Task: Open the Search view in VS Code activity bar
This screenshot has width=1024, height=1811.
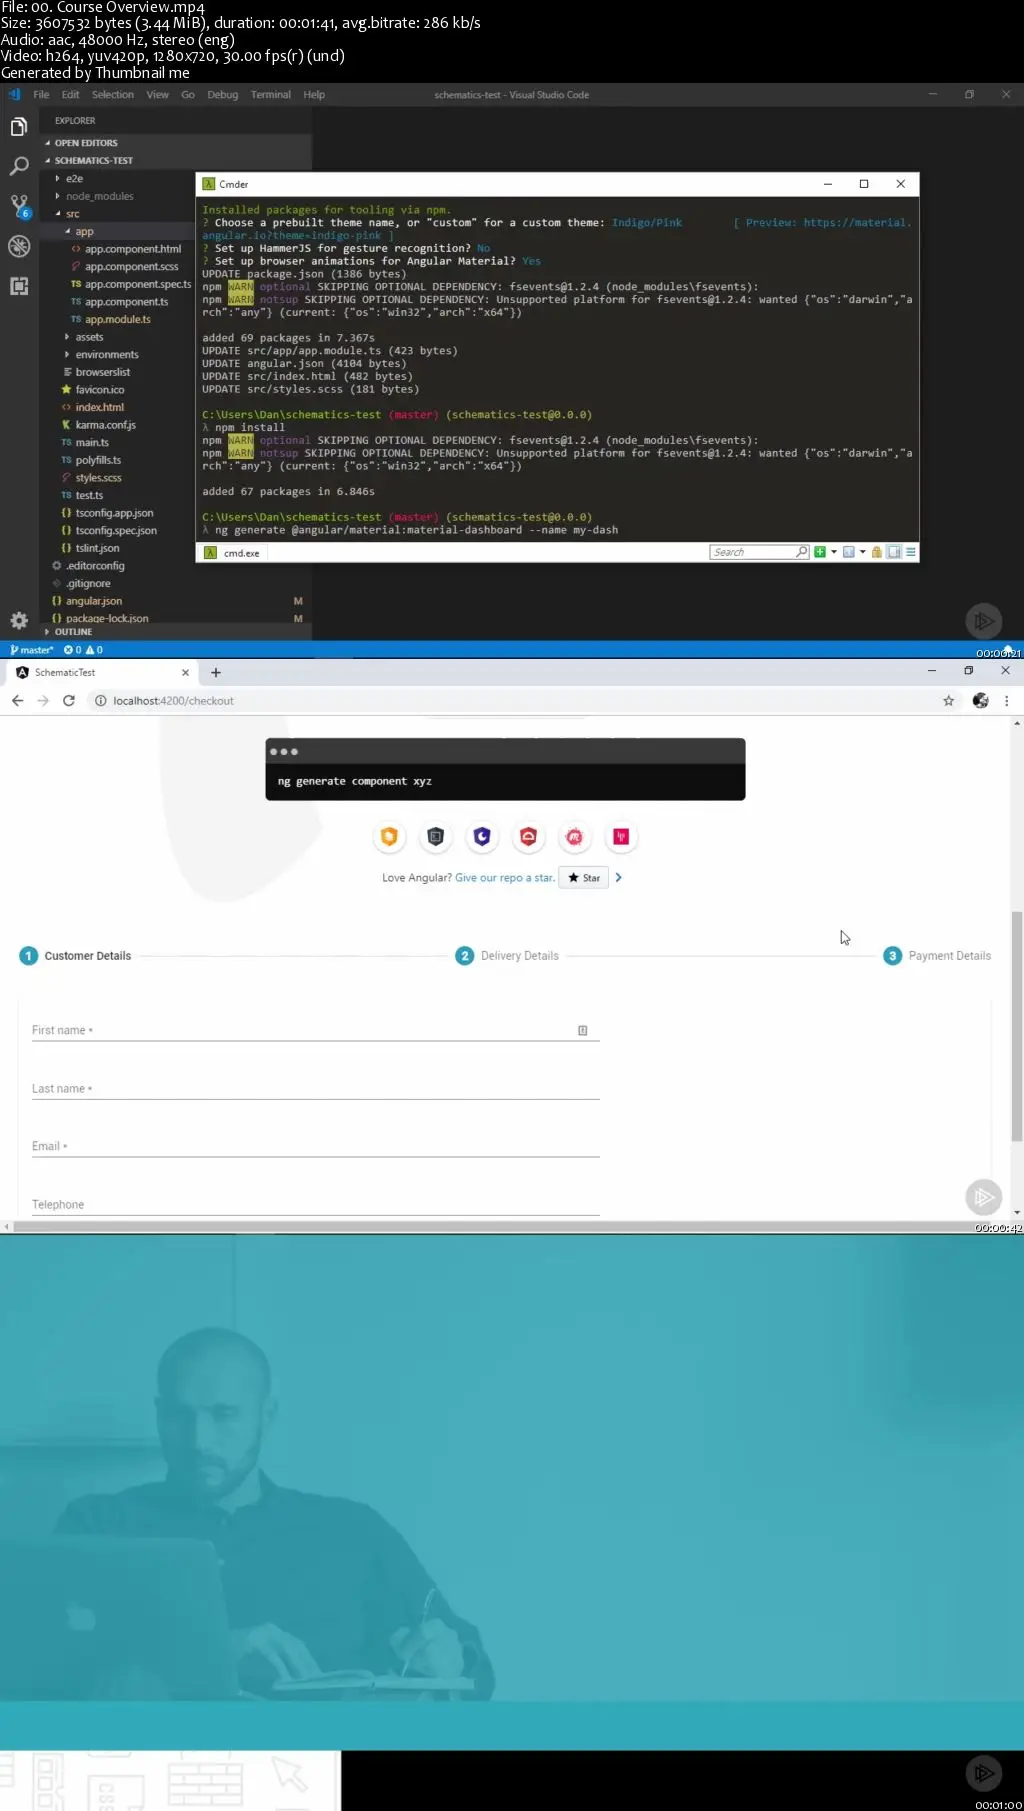Action: (18, 166)
